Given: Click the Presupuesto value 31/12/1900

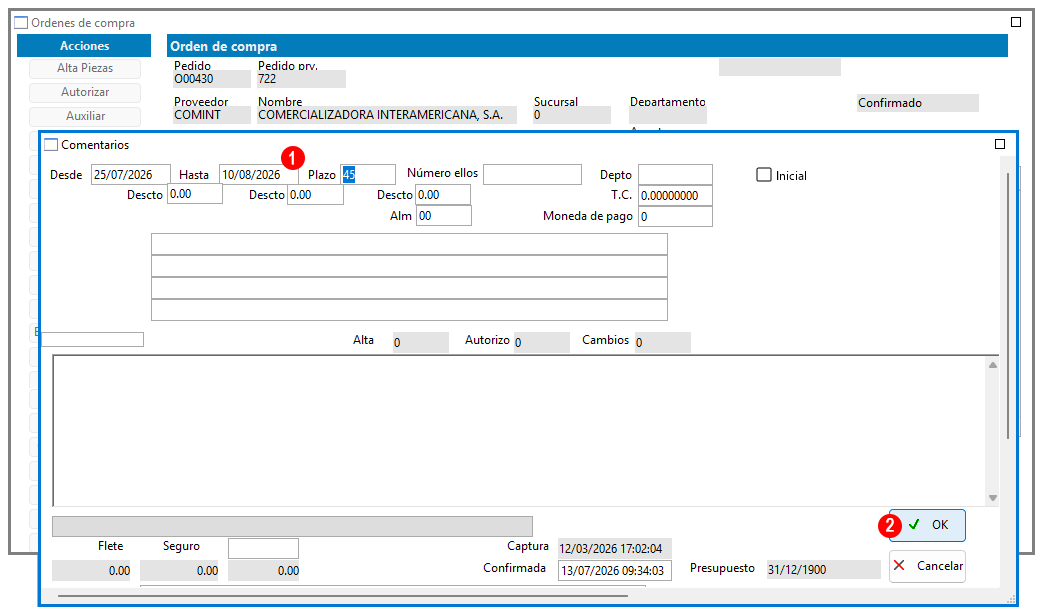Looking at the screenshot, I should click(x=823, y=569).
